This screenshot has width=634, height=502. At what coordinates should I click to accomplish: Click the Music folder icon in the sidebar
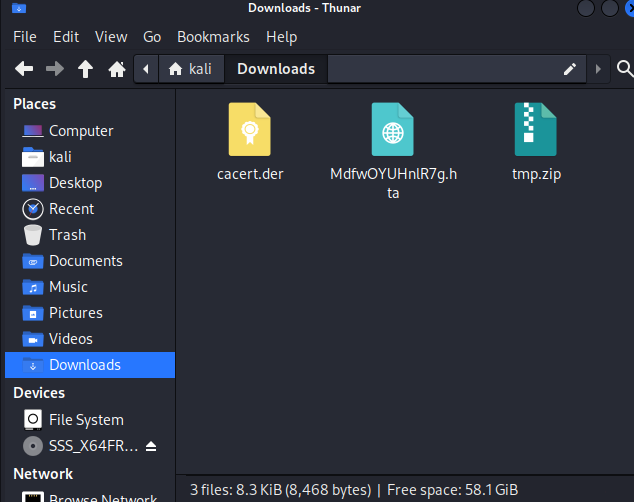33,287
